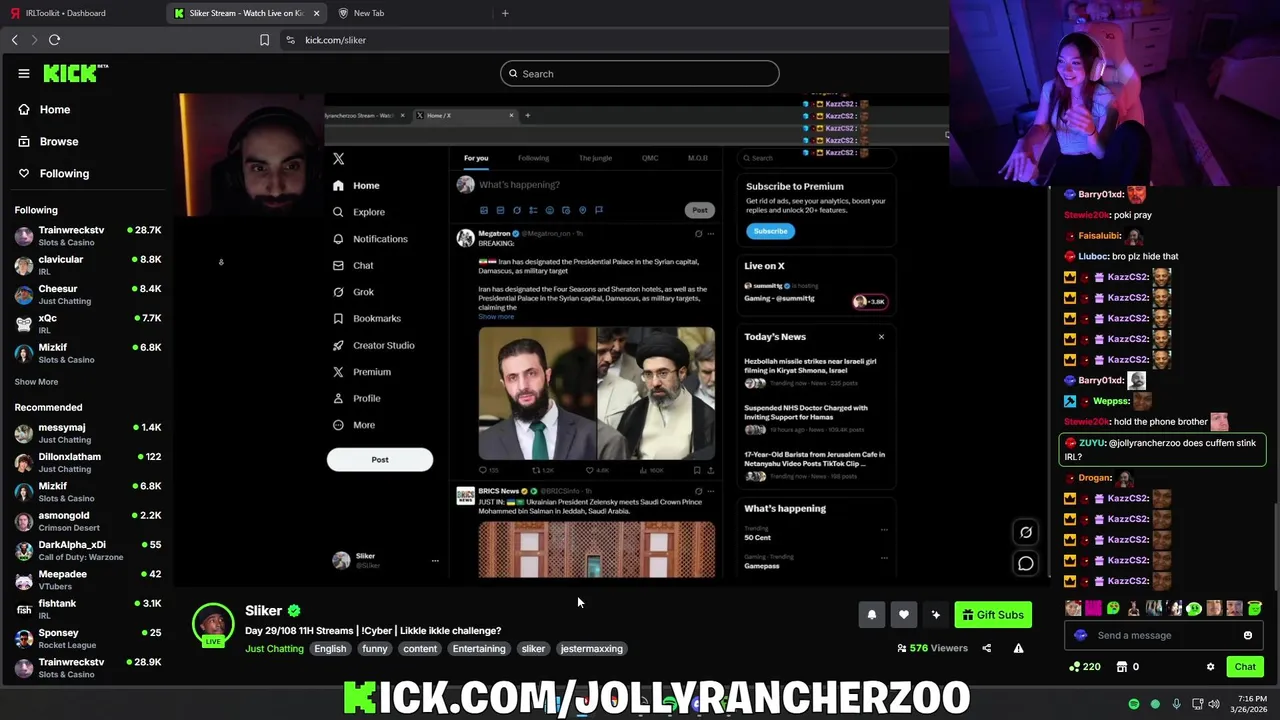1280x720 pixels.
Task: Click the 220 channel points balance
Action: point(1085,667)
